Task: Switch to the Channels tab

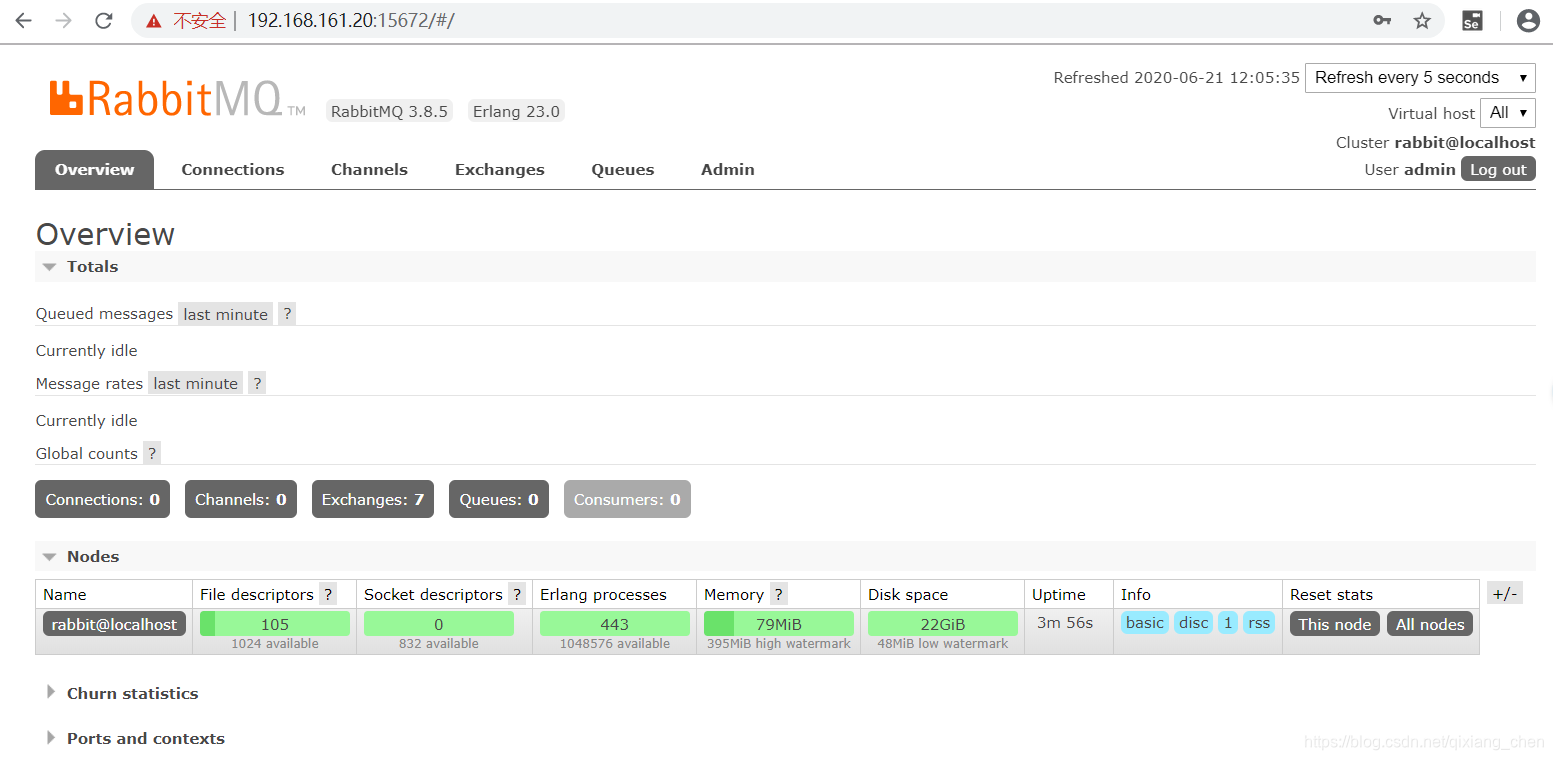Action: 370,170
